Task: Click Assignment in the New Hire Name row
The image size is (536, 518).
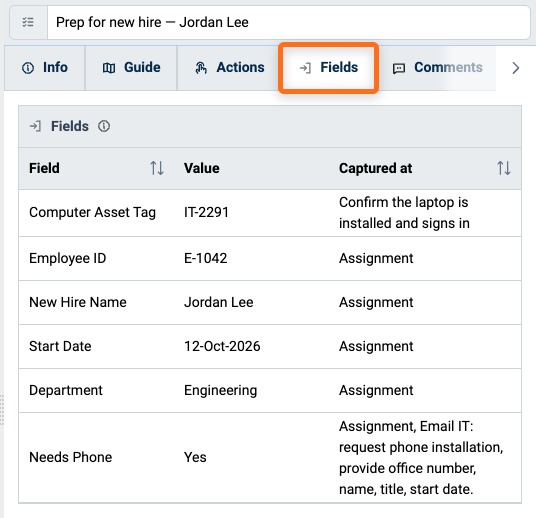Action: 376,302
